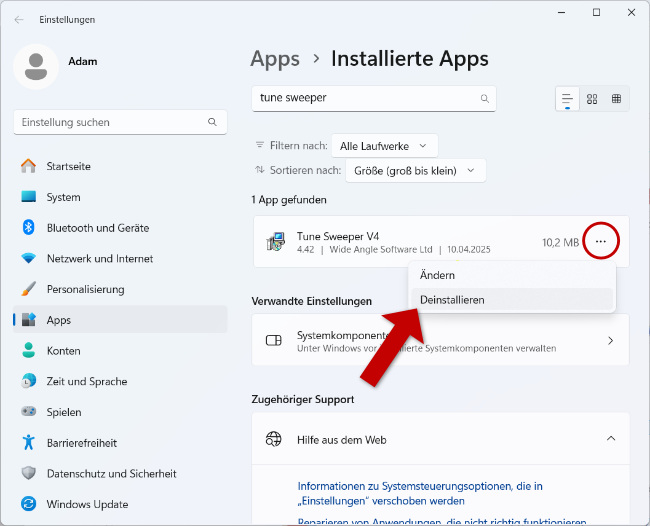This screenshot has height=526, width=650.
Task: Click the Tune Sweeper V4 app name
Action: (x=338, y=236)
